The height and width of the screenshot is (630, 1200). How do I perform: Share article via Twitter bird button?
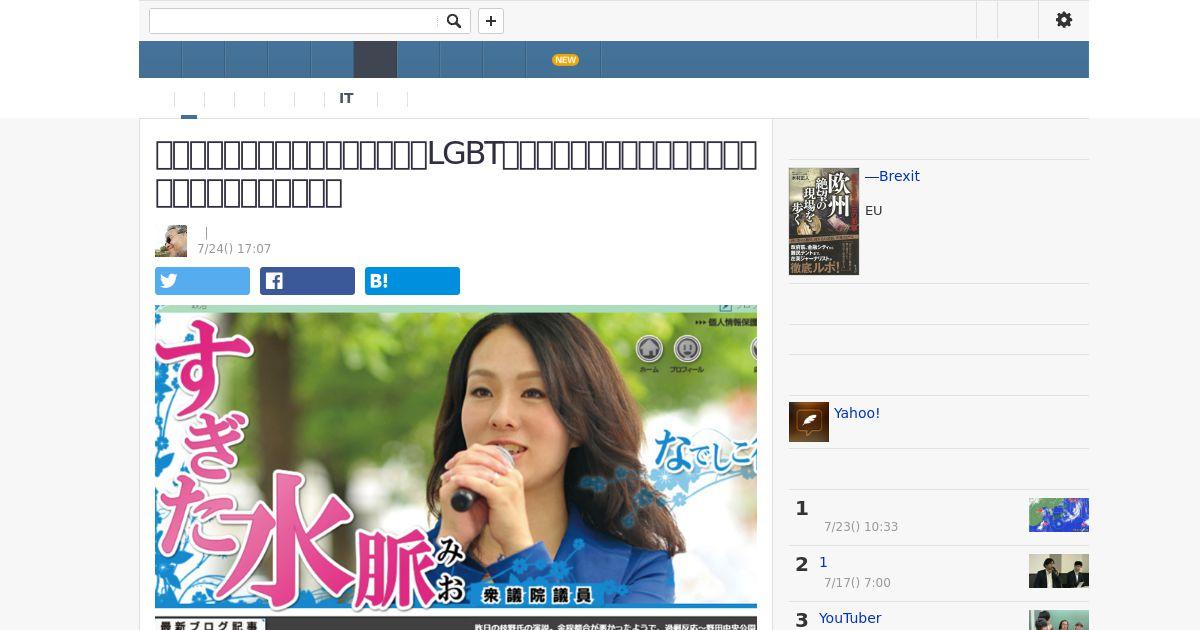(x=202, y=281)
